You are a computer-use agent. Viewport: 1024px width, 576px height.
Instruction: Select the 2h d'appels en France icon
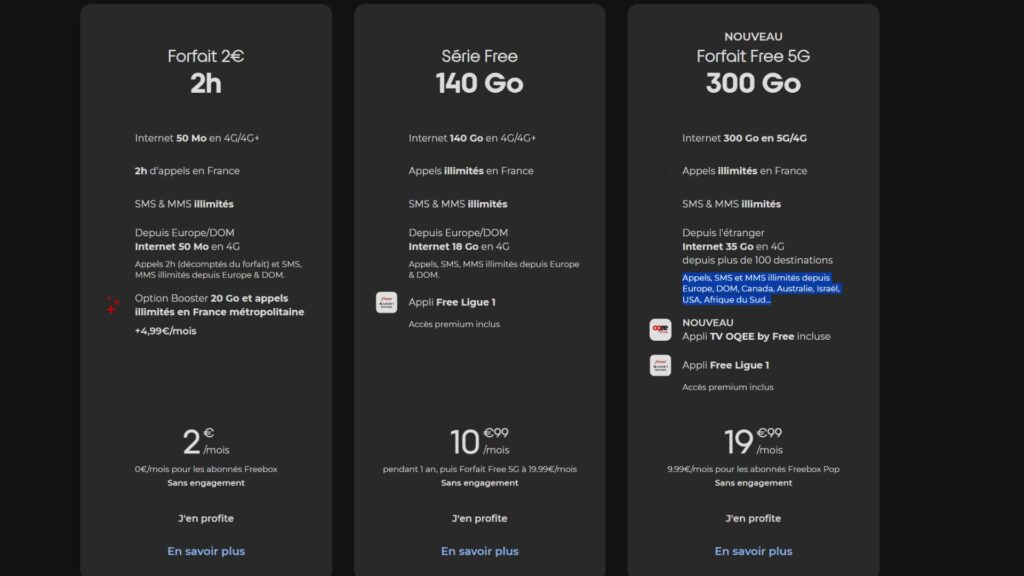(x=114, y=170)
